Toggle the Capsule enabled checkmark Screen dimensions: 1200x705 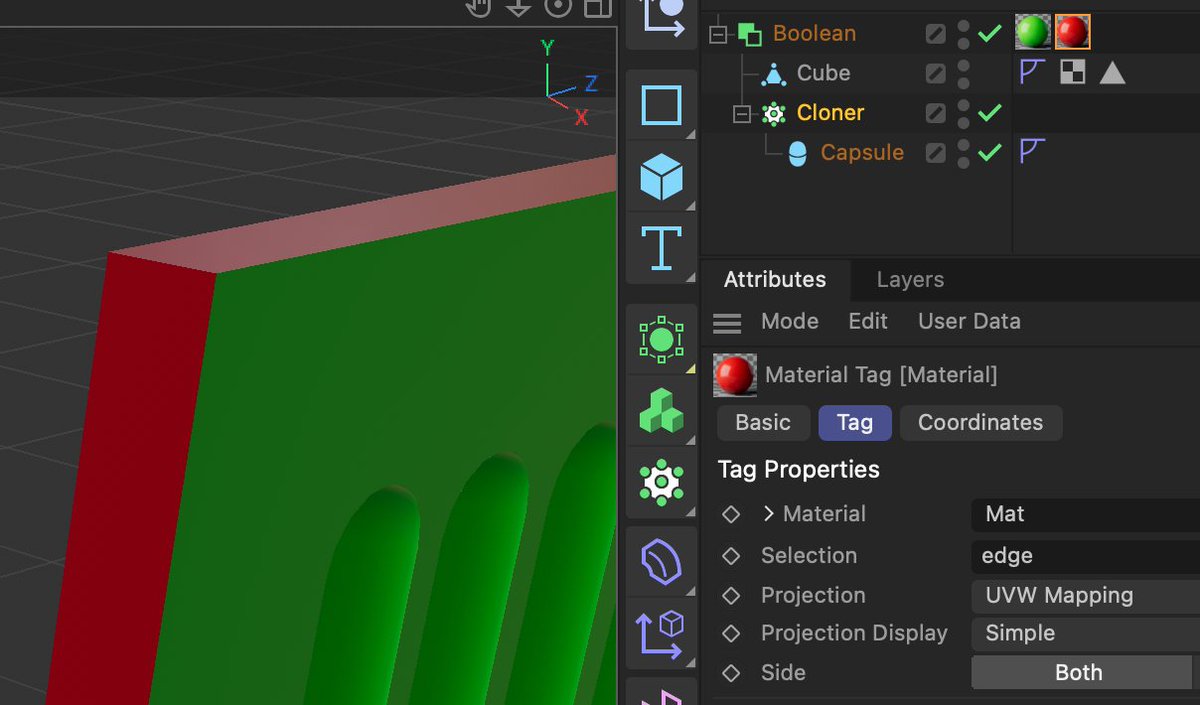(x=990, y=153)
